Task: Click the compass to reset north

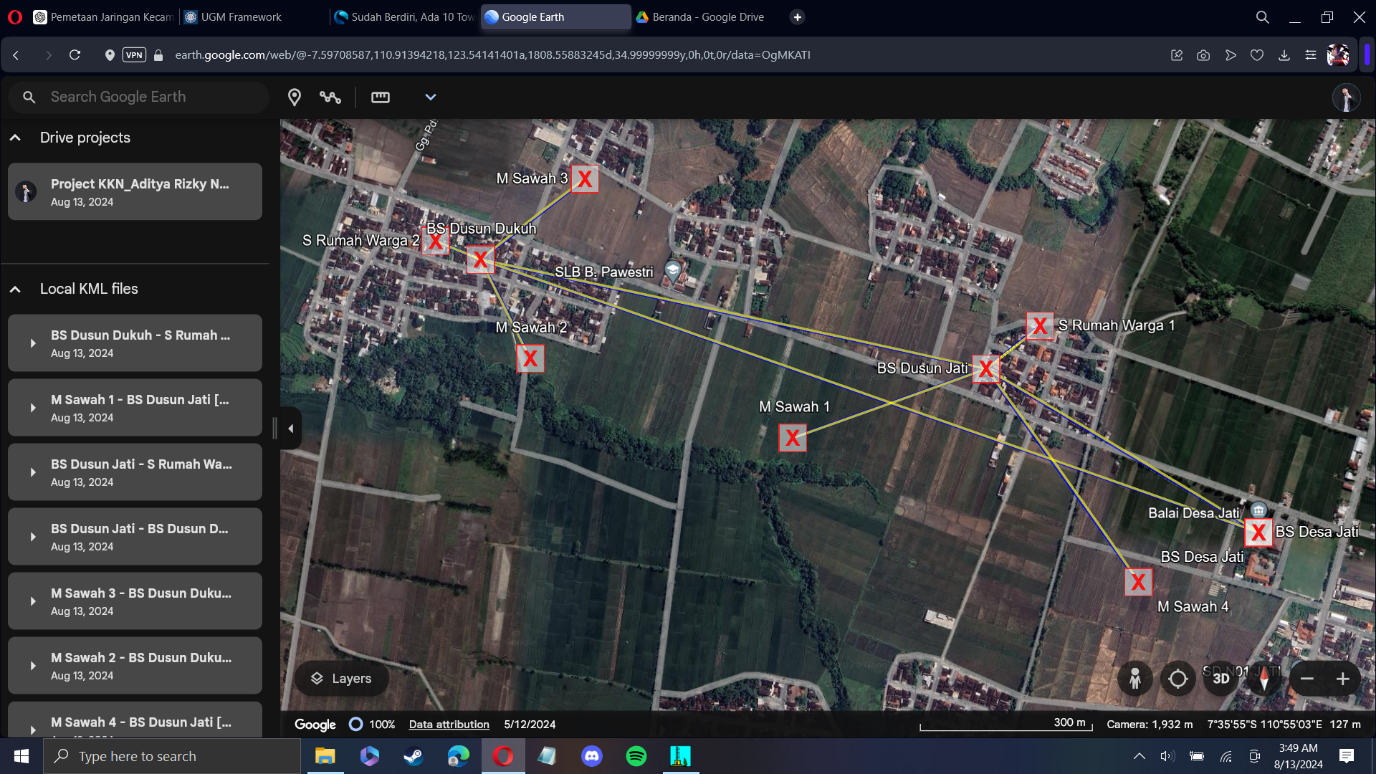Action: tap(1264, 679)
